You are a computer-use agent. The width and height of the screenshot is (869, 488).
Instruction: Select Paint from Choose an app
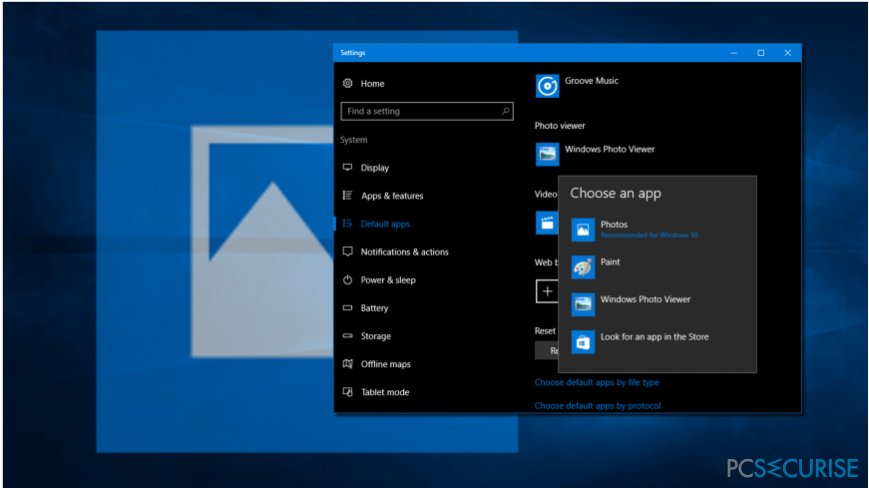coord(657,267)
